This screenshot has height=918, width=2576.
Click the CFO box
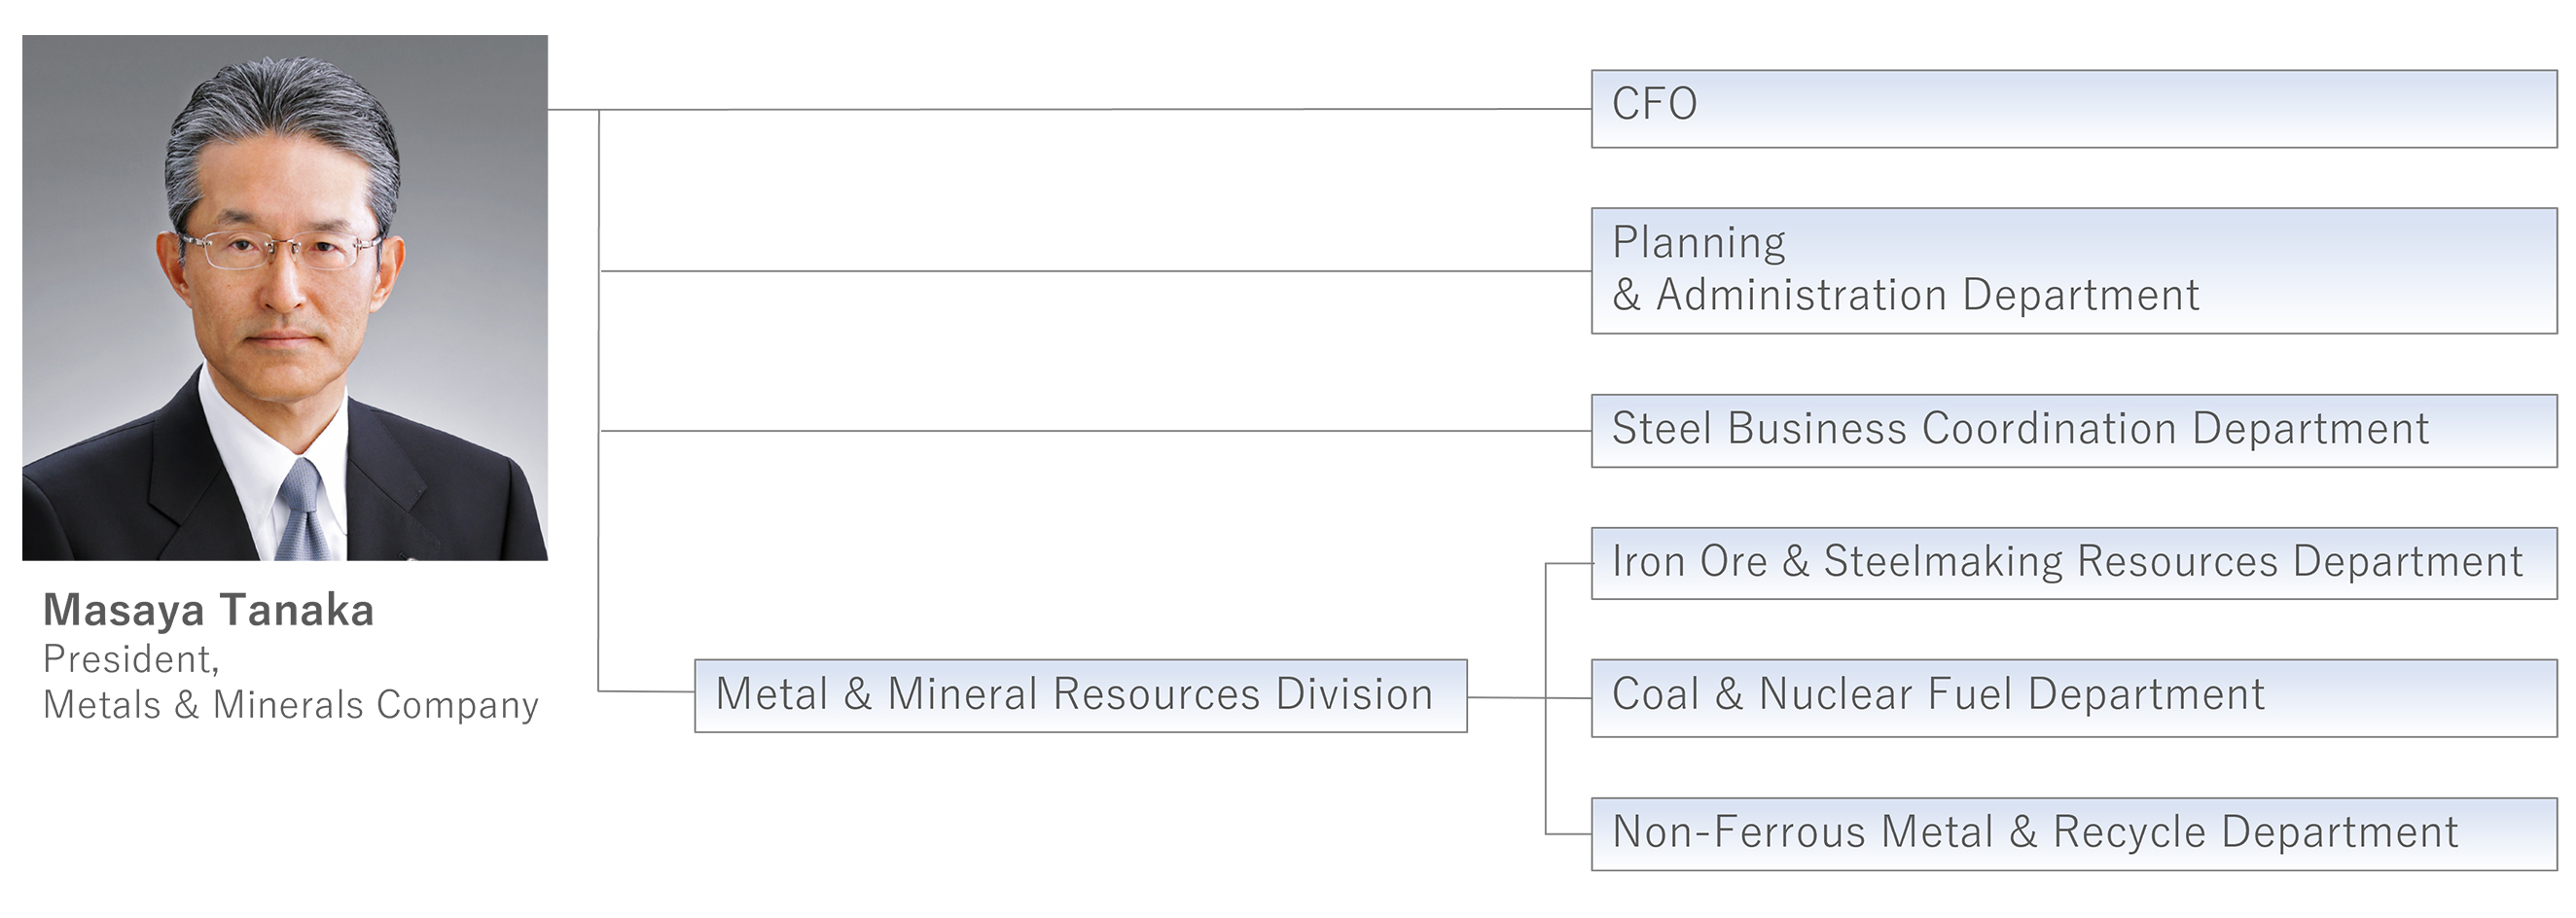point(2073,108)
